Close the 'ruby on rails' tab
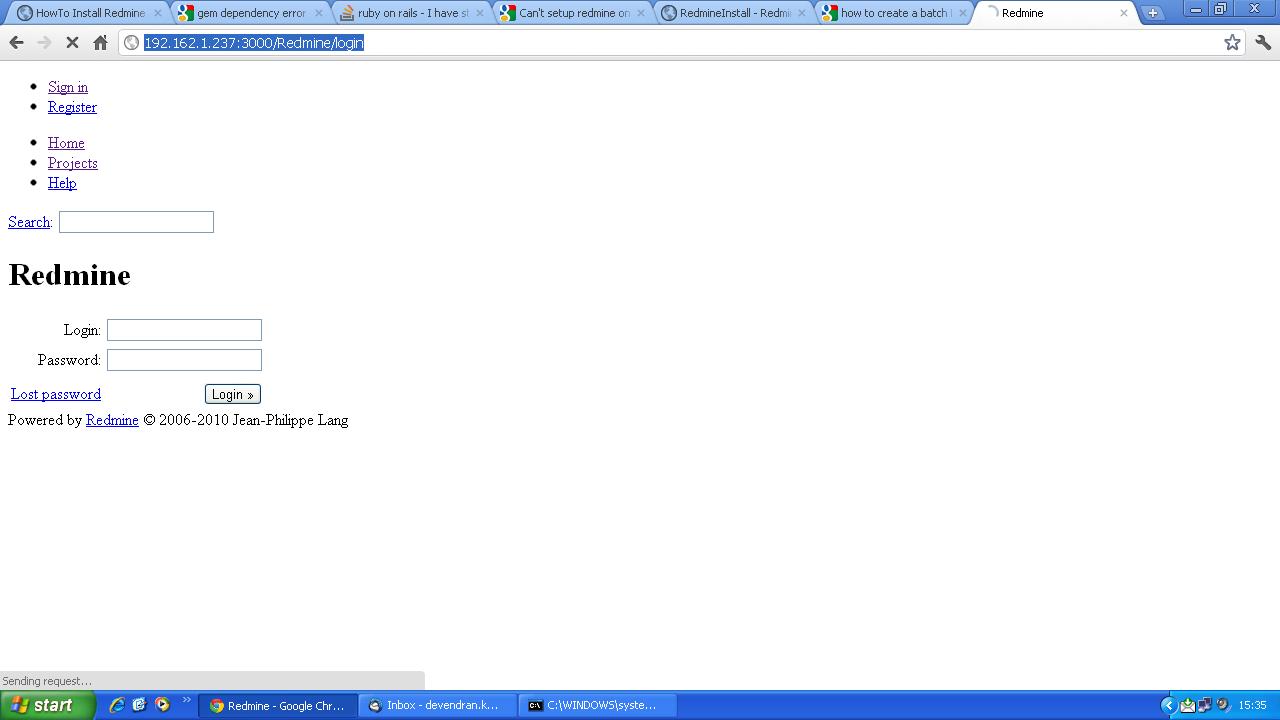 (480, 13)
